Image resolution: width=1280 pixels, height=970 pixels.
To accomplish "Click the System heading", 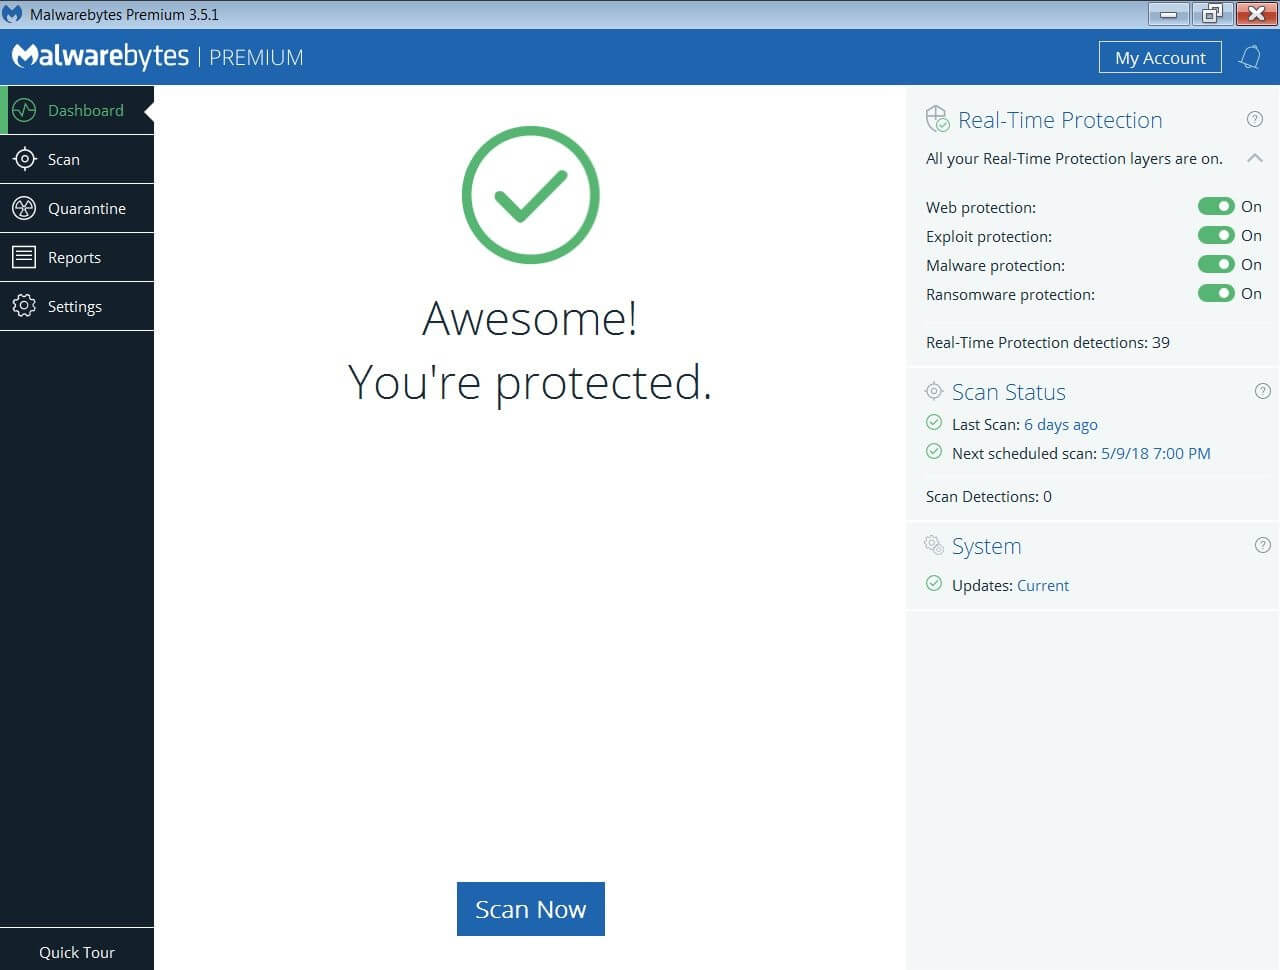I will [x=987, y=546].
